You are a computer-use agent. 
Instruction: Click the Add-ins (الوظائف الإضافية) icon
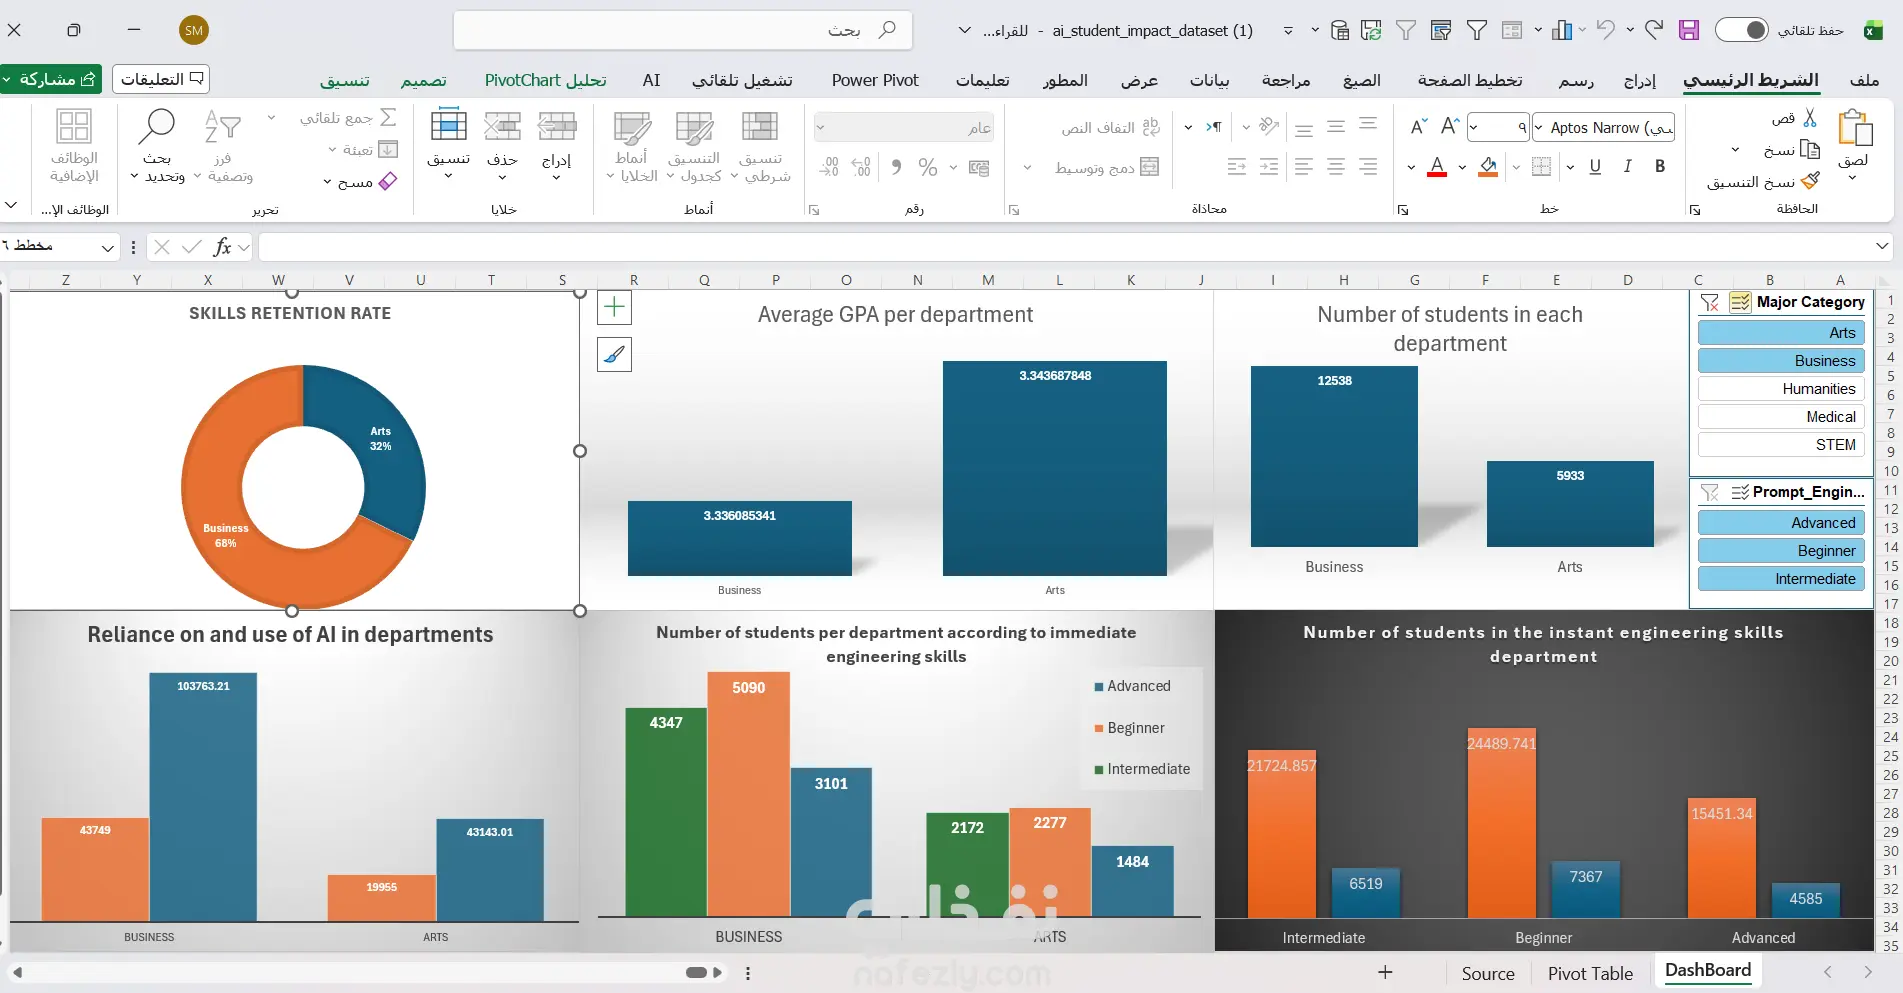coord(74,127)
